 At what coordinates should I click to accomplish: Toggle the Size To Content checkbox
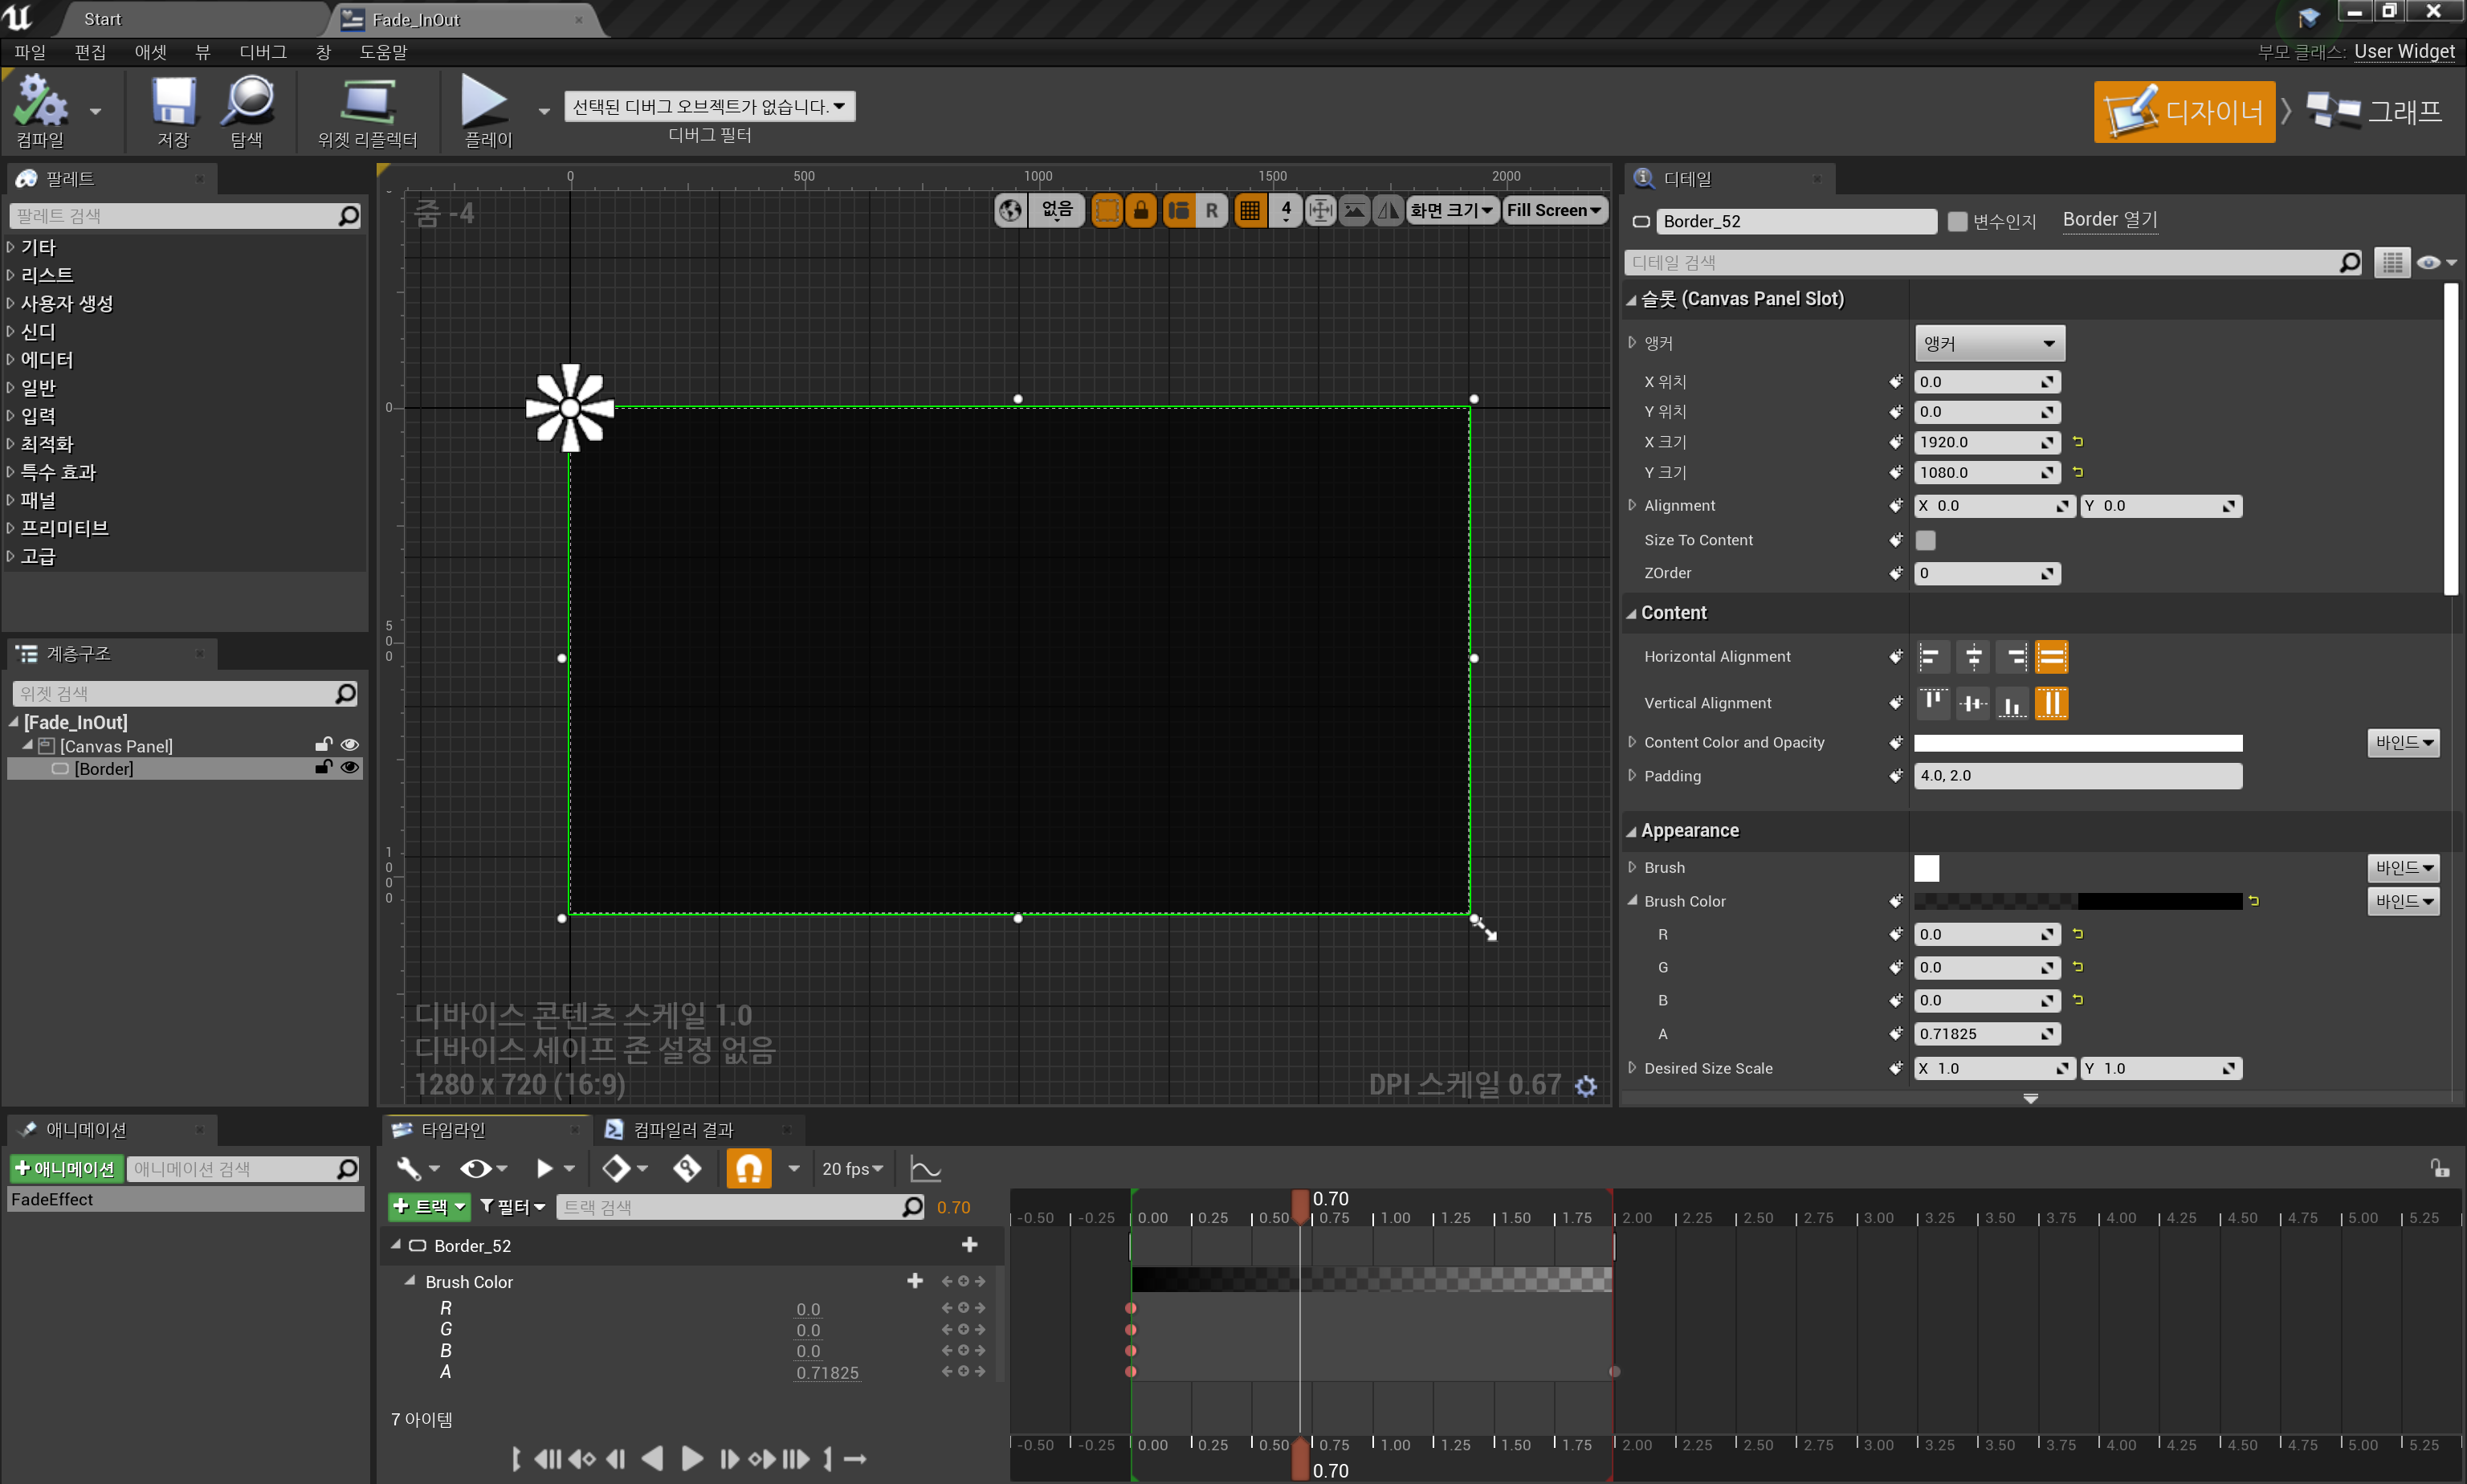pos(1925,540)
